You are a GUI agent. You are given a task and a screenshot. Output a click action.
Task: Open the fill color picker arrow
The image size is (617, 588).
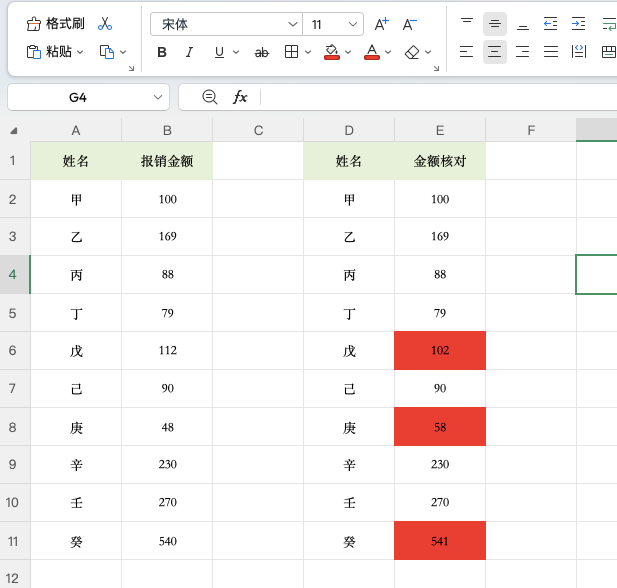(x=348, y=52)
